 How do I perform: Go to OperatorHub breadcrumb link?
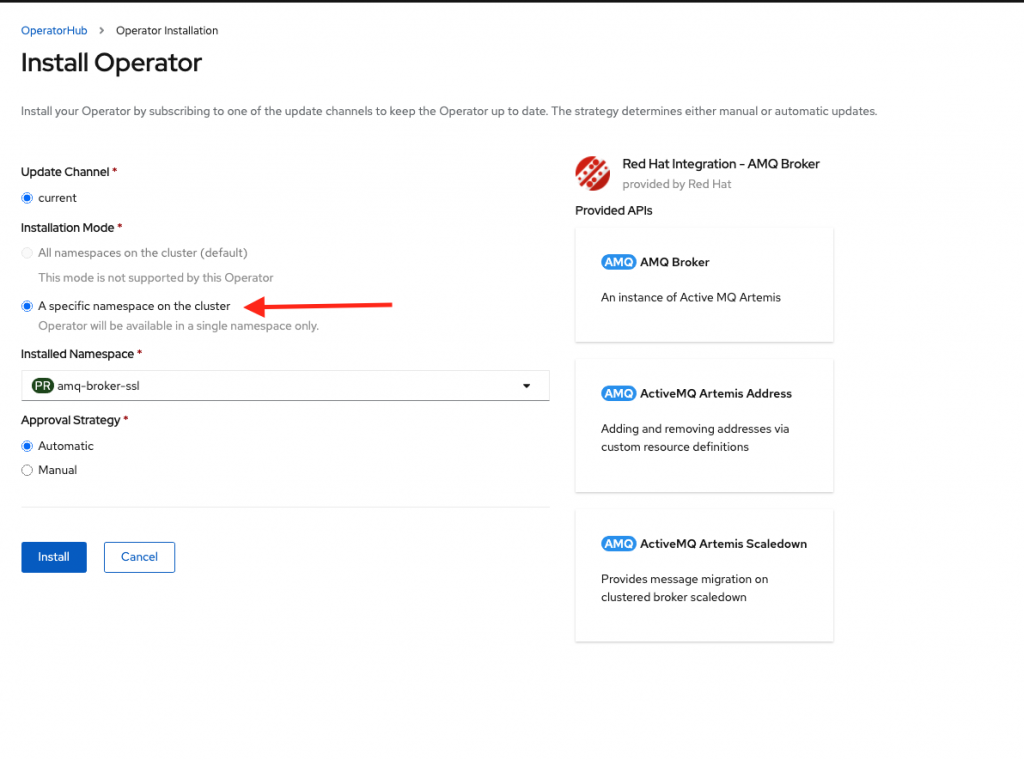click(x=54, y=31)
